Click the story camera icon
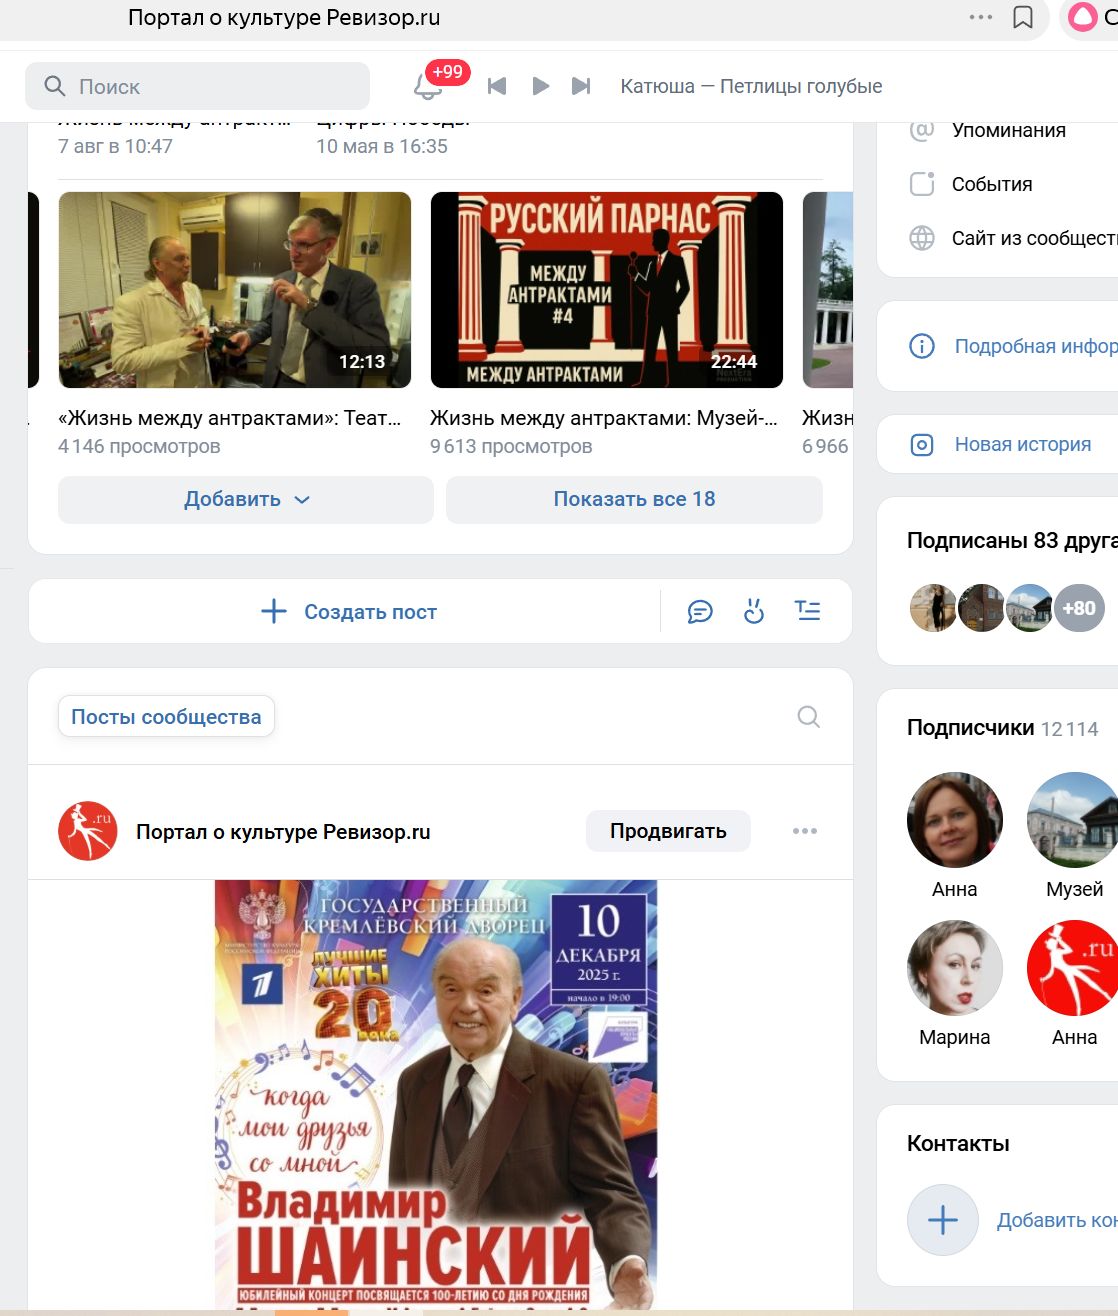Image resolution: width=1118 pixels, height=1316 pixels. click(922, 445)
